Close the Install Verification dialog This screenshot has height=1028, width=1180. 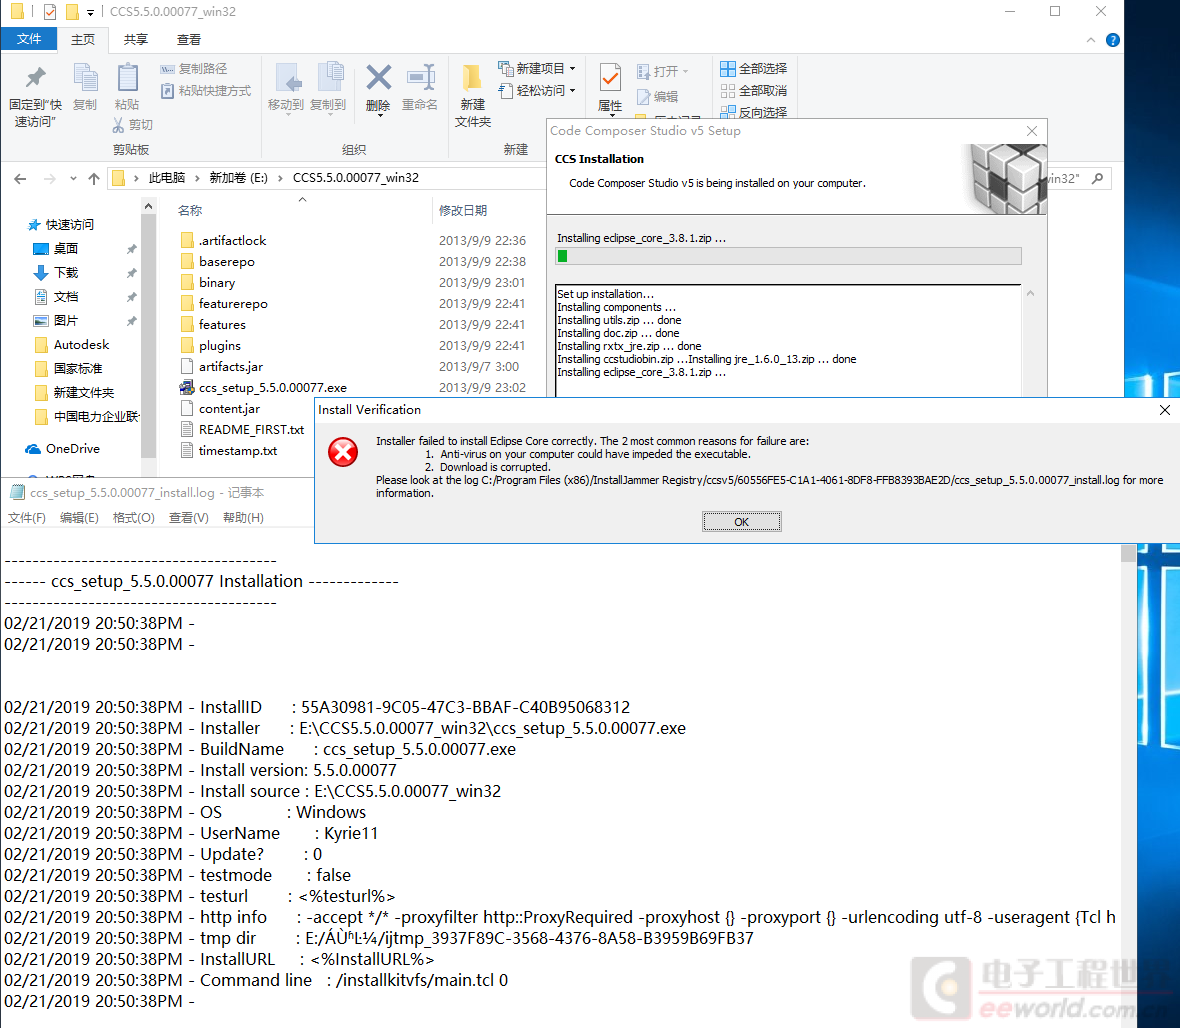[1164, 410]
